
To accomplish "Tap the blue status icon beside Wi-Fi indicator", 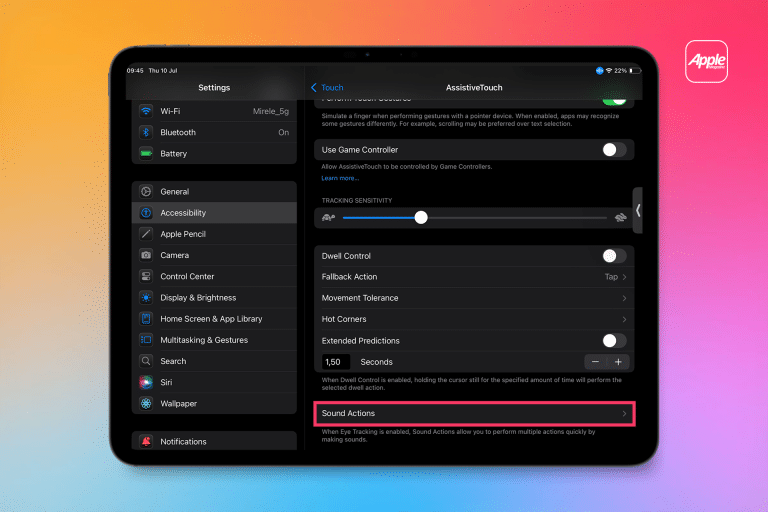I will coord(599,71).
